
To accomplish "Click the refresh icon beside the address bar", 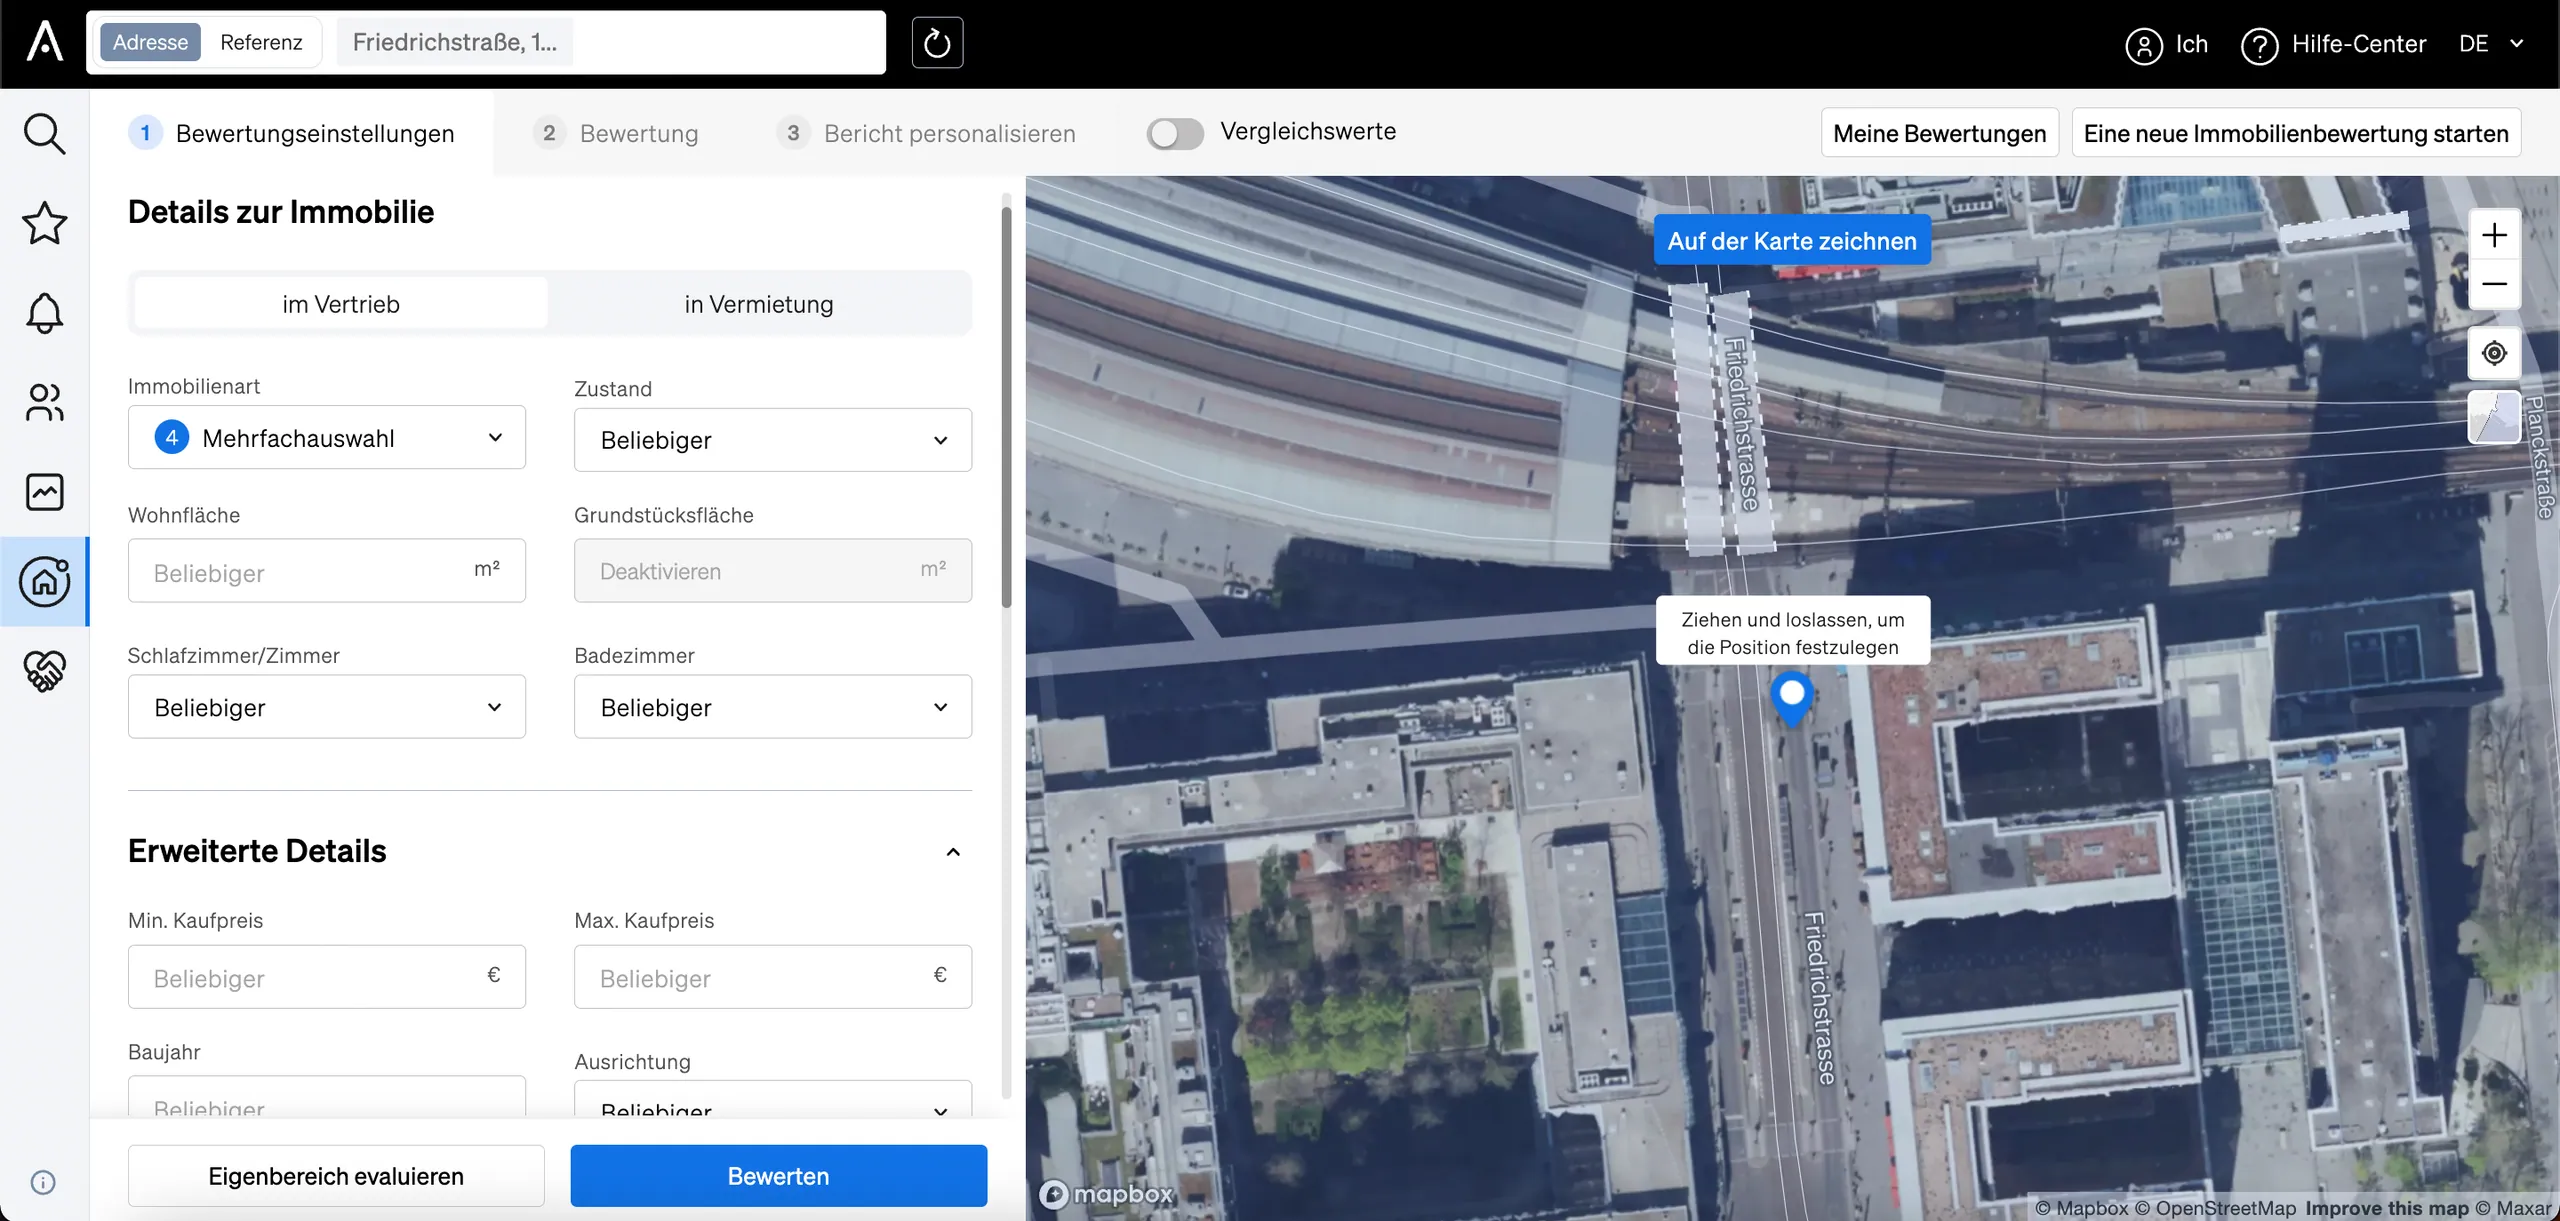I will click(x=937, y=43).
